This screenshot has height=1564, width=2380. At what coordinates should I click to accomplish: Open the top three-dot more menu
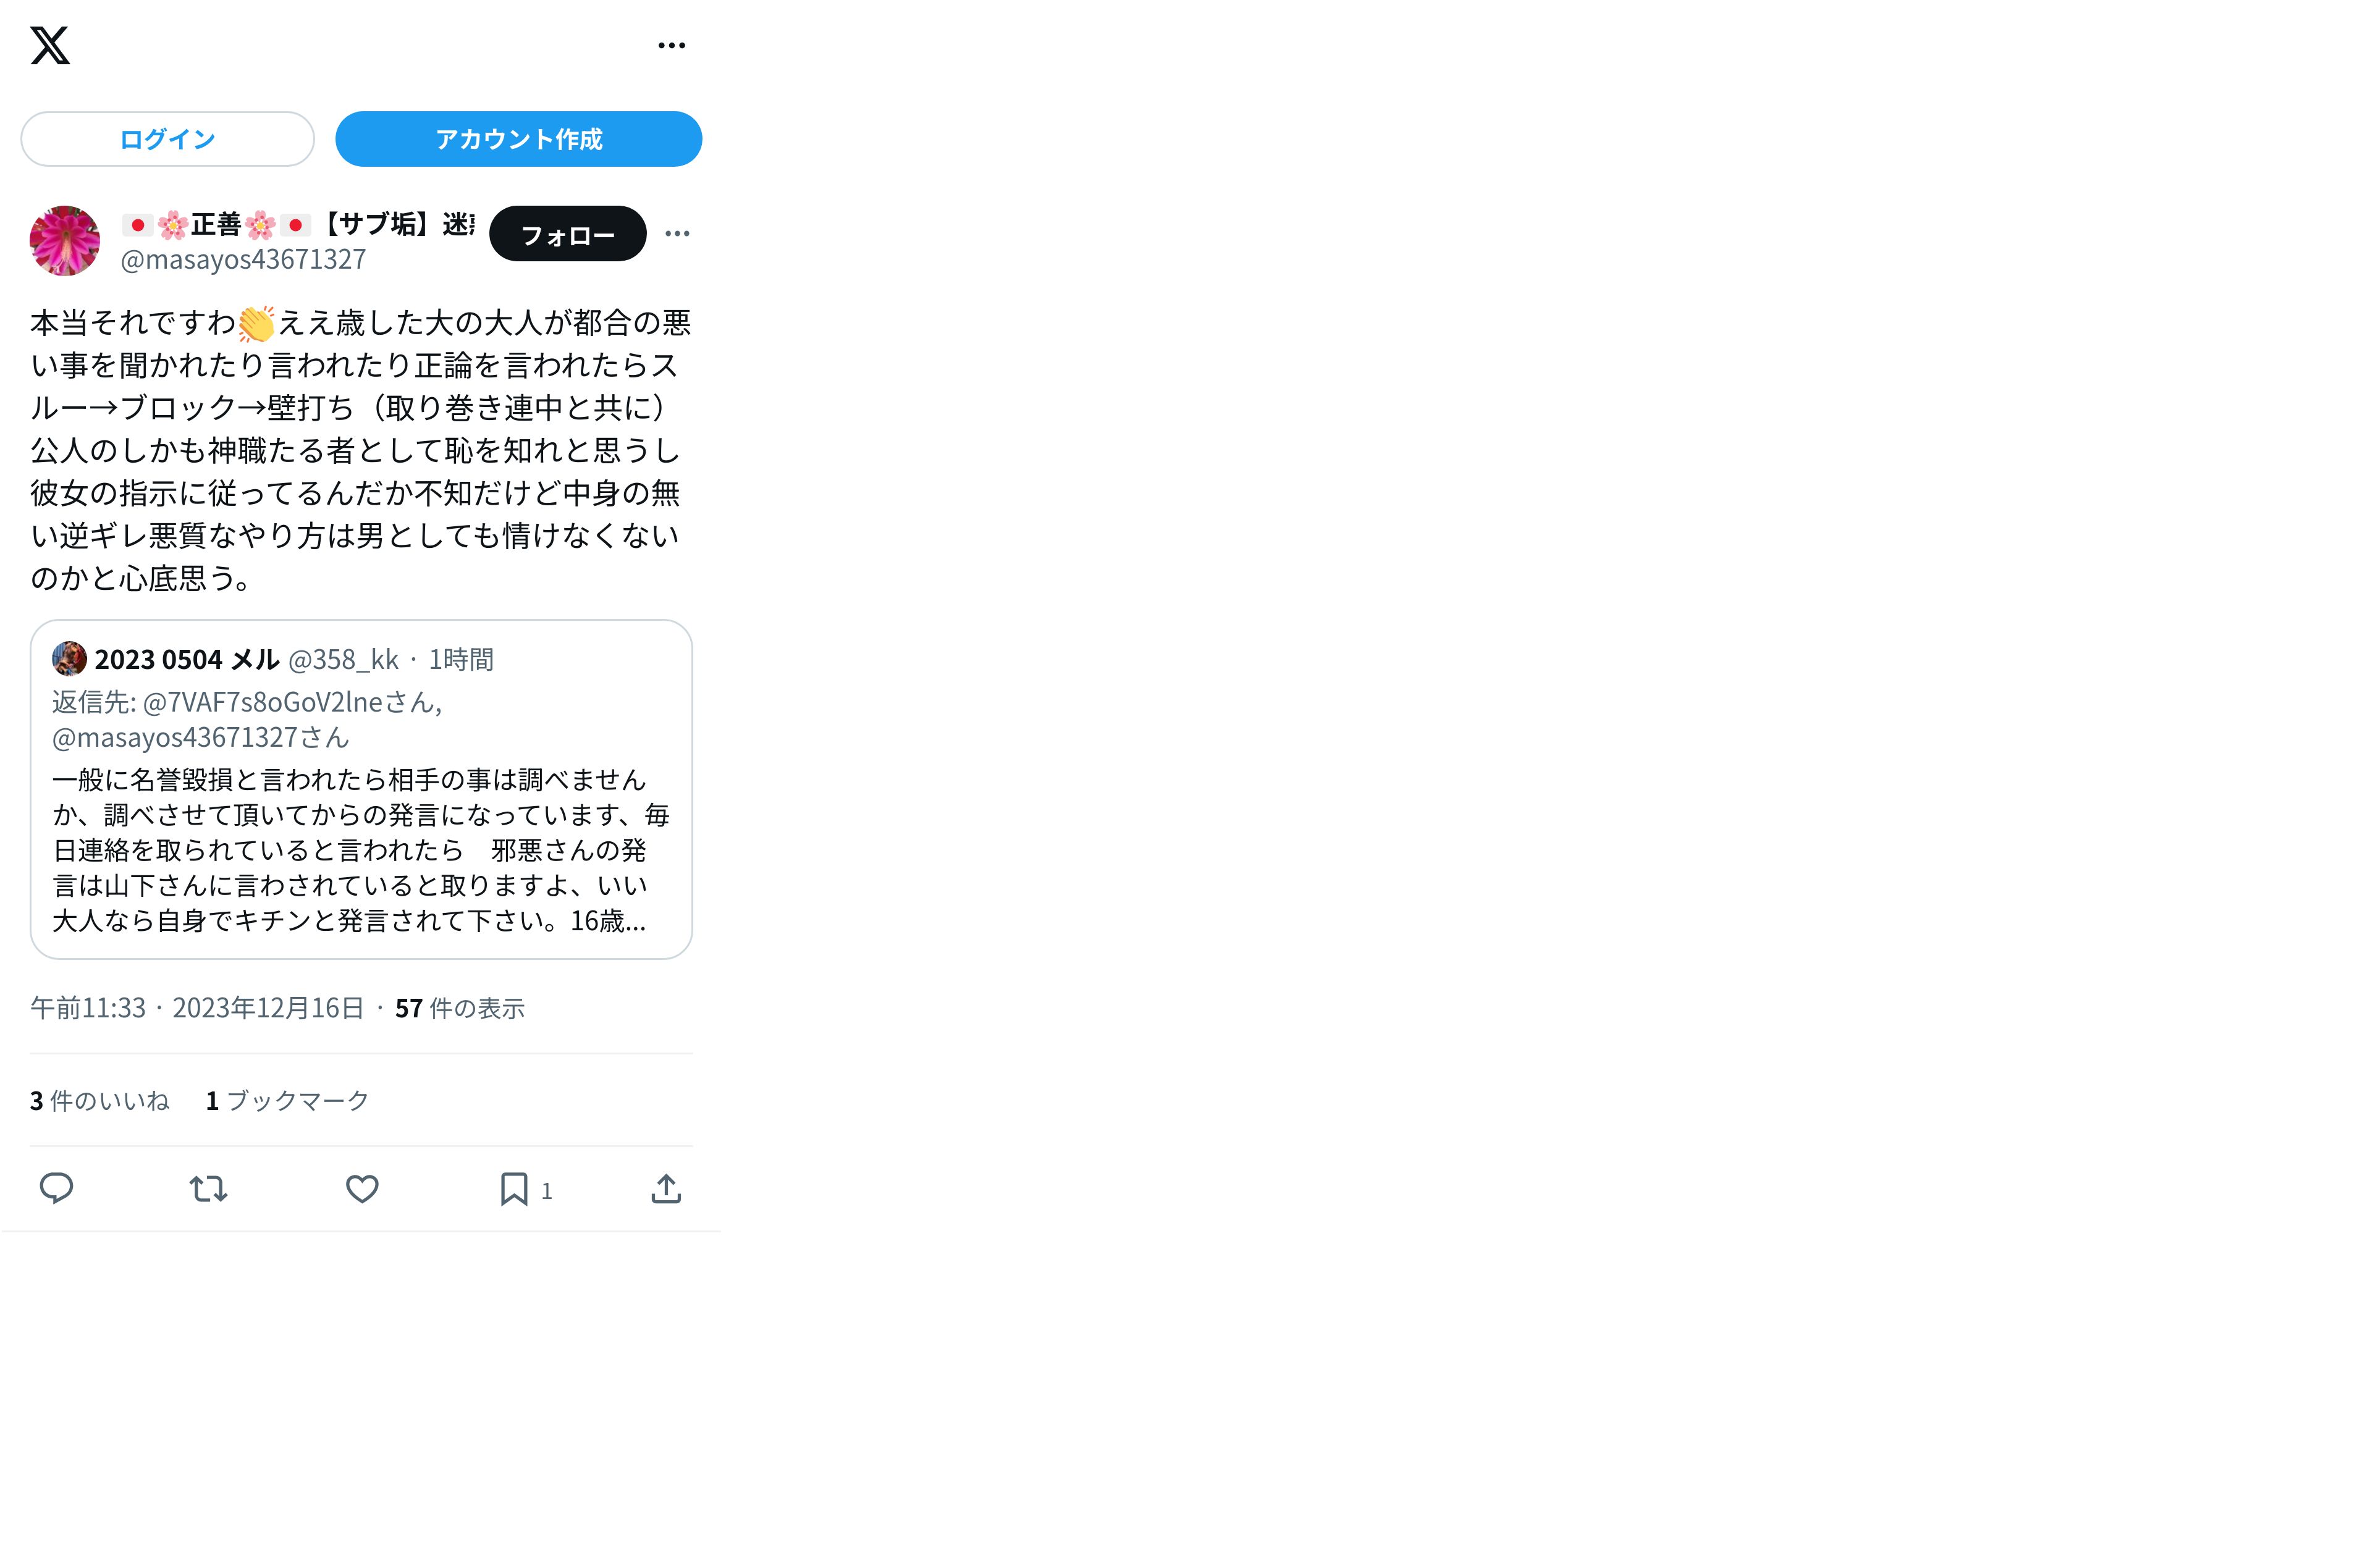point(671,45)
